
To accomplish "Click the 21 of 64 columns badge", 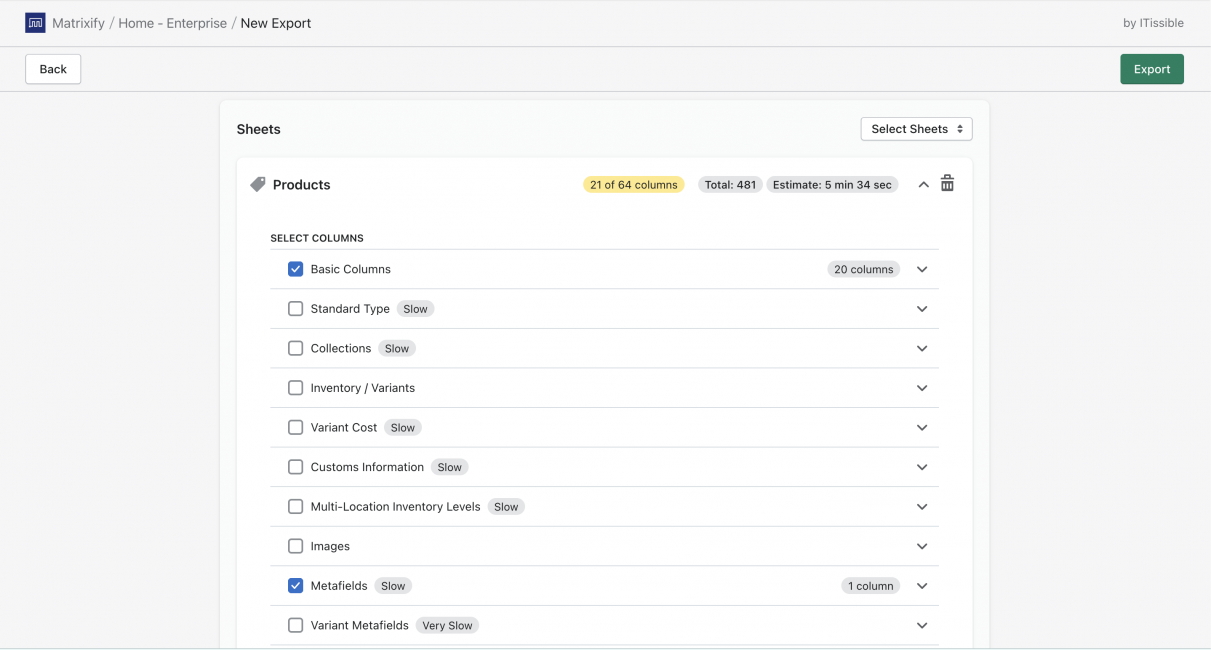I will (633, 185).
